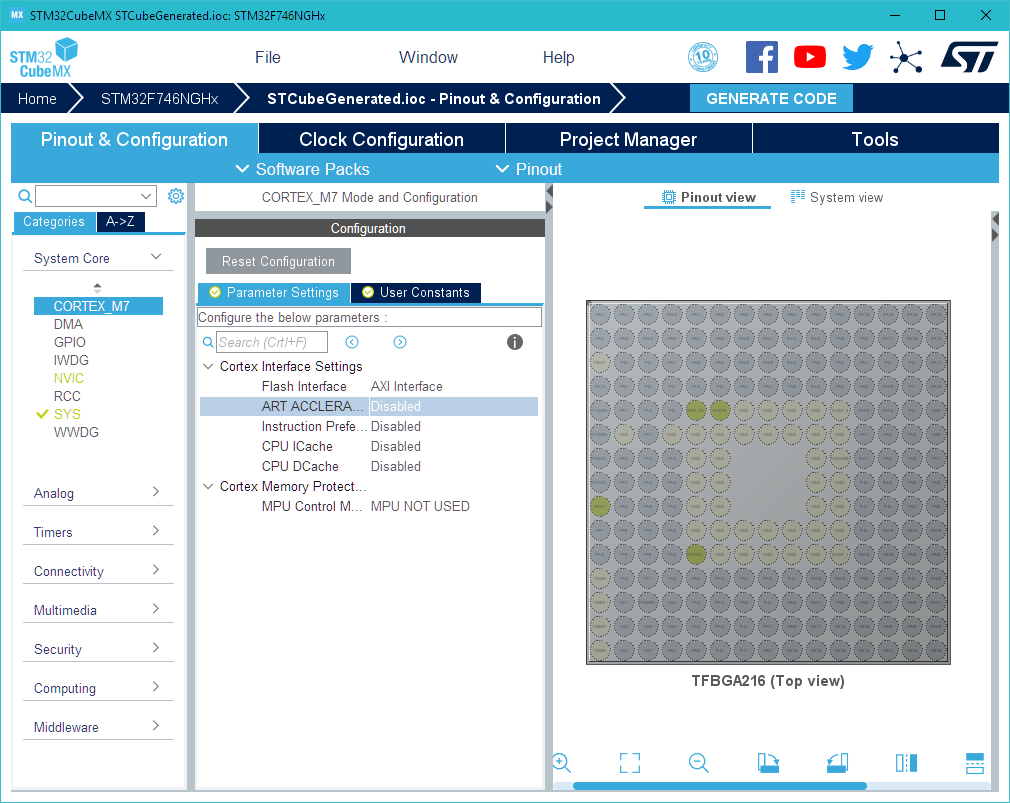Expand the Multimedia category
The image size is (1010, 803).
pos(156,609)
